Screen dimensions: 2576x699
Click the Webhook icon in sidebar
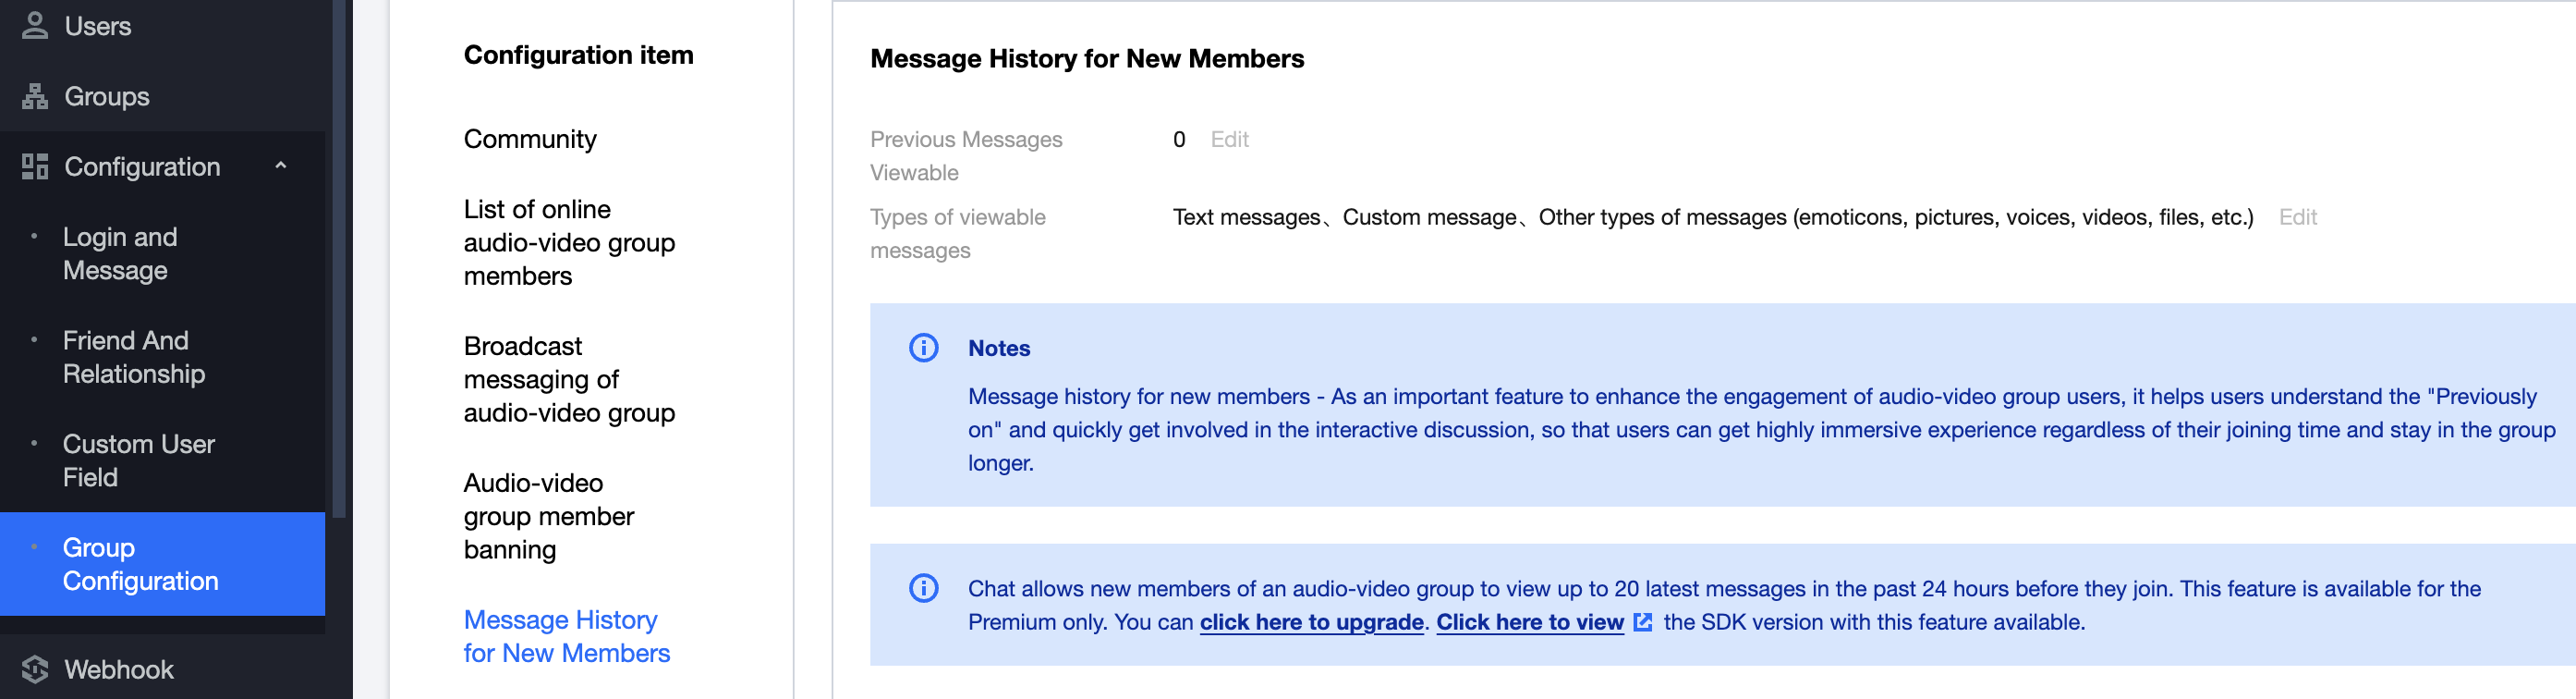[x=35, y=669]
